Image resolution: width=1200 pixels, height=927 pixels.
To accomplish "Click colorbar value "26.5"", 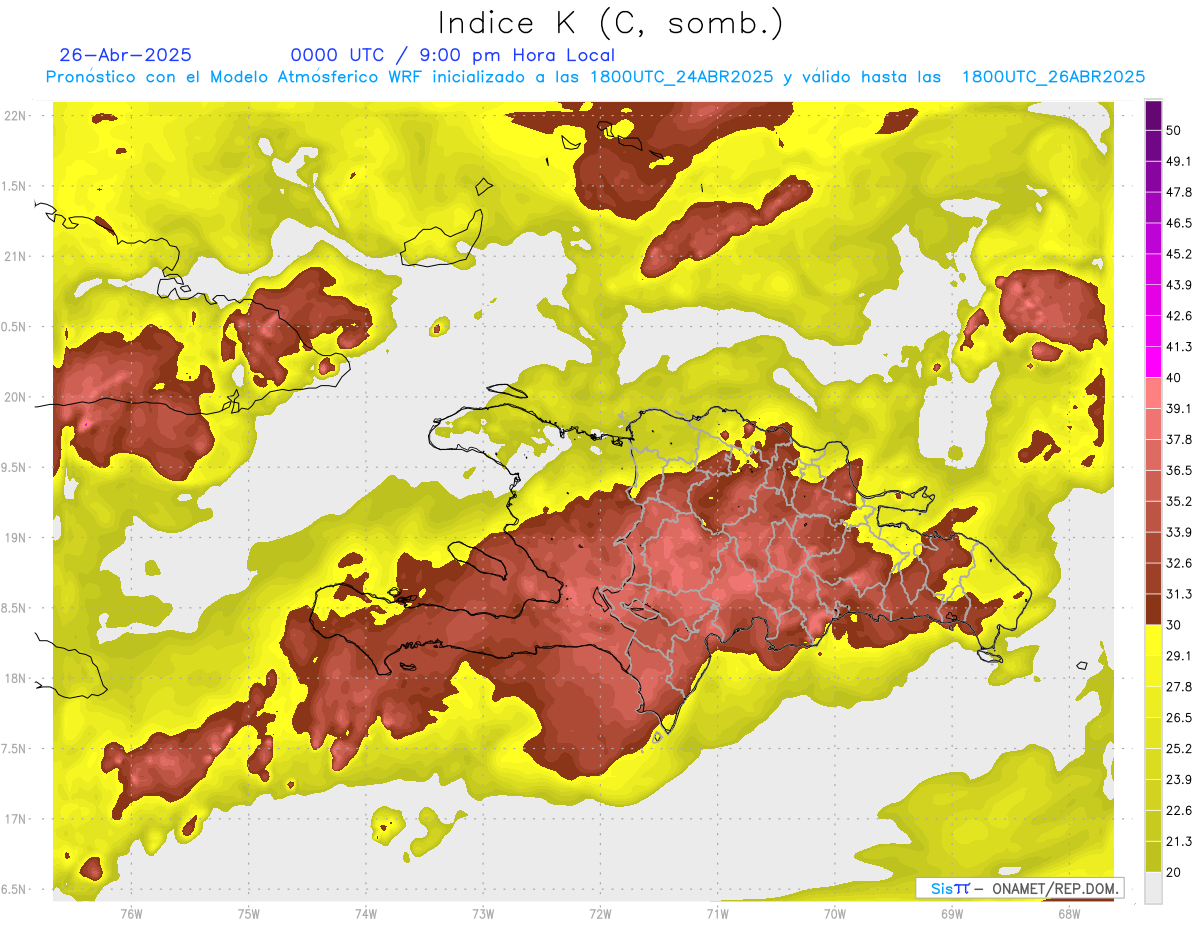I will (1179, 718).
